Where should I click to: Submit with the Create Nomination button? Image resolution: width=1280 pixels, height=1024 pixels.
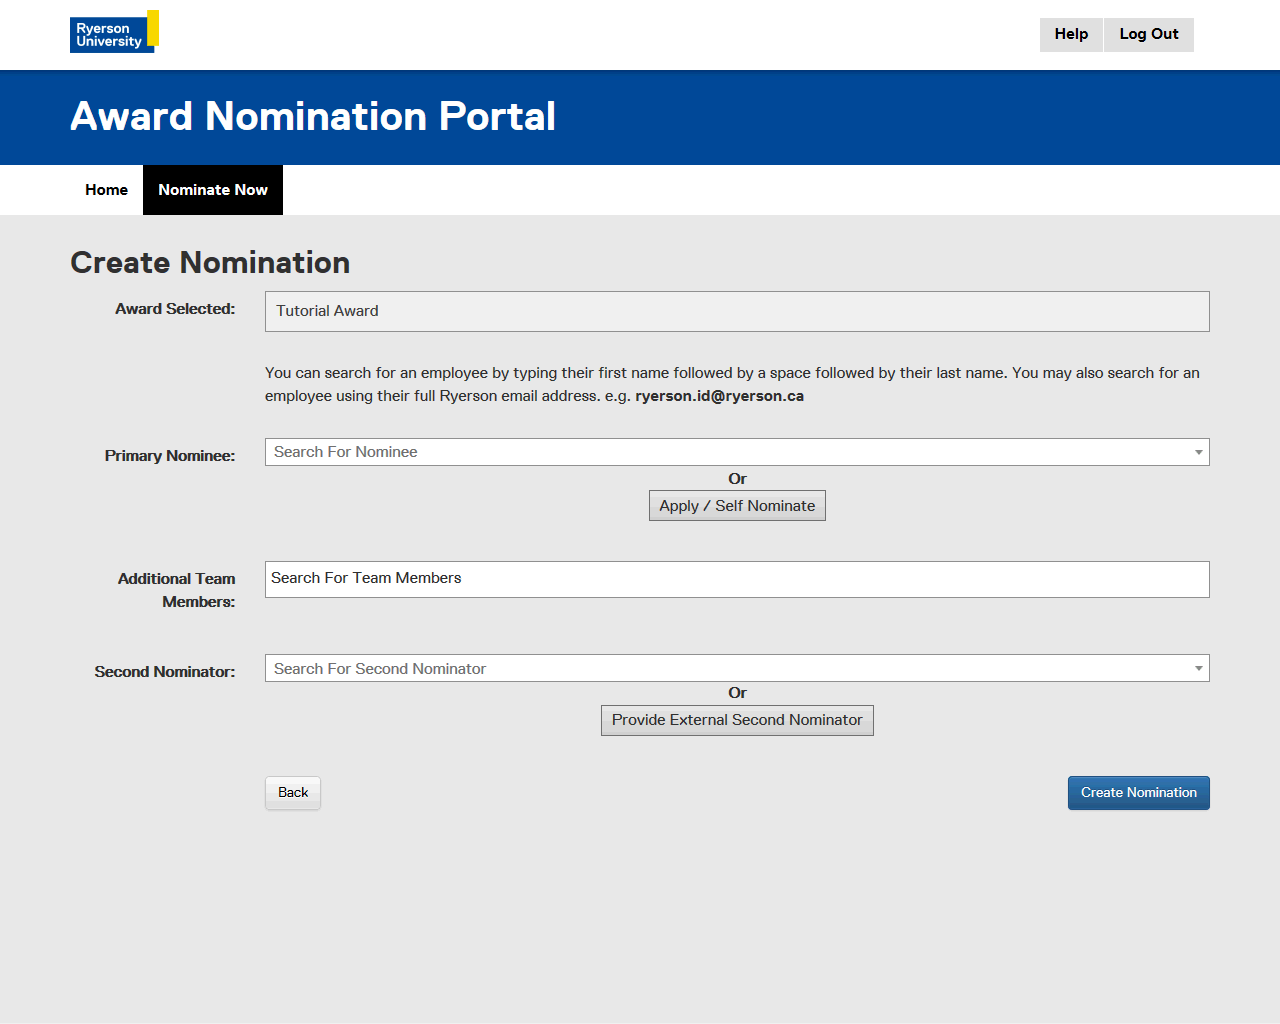click(x=1138, y=793)
